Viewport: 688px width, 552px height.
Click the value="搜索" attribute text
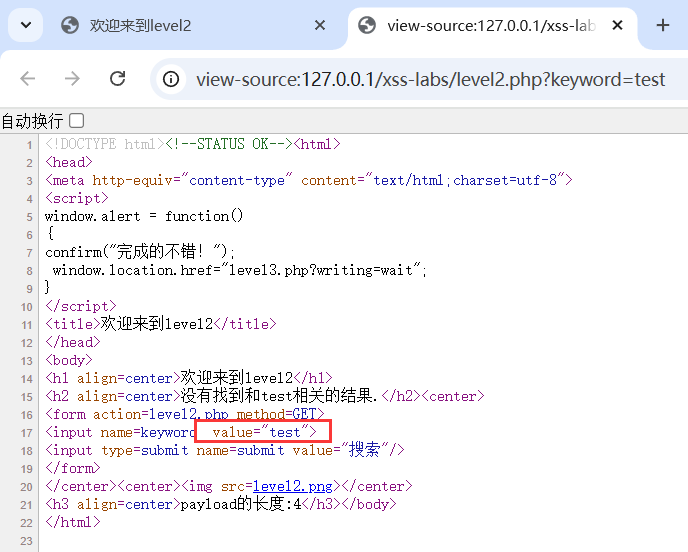(340, 450)
